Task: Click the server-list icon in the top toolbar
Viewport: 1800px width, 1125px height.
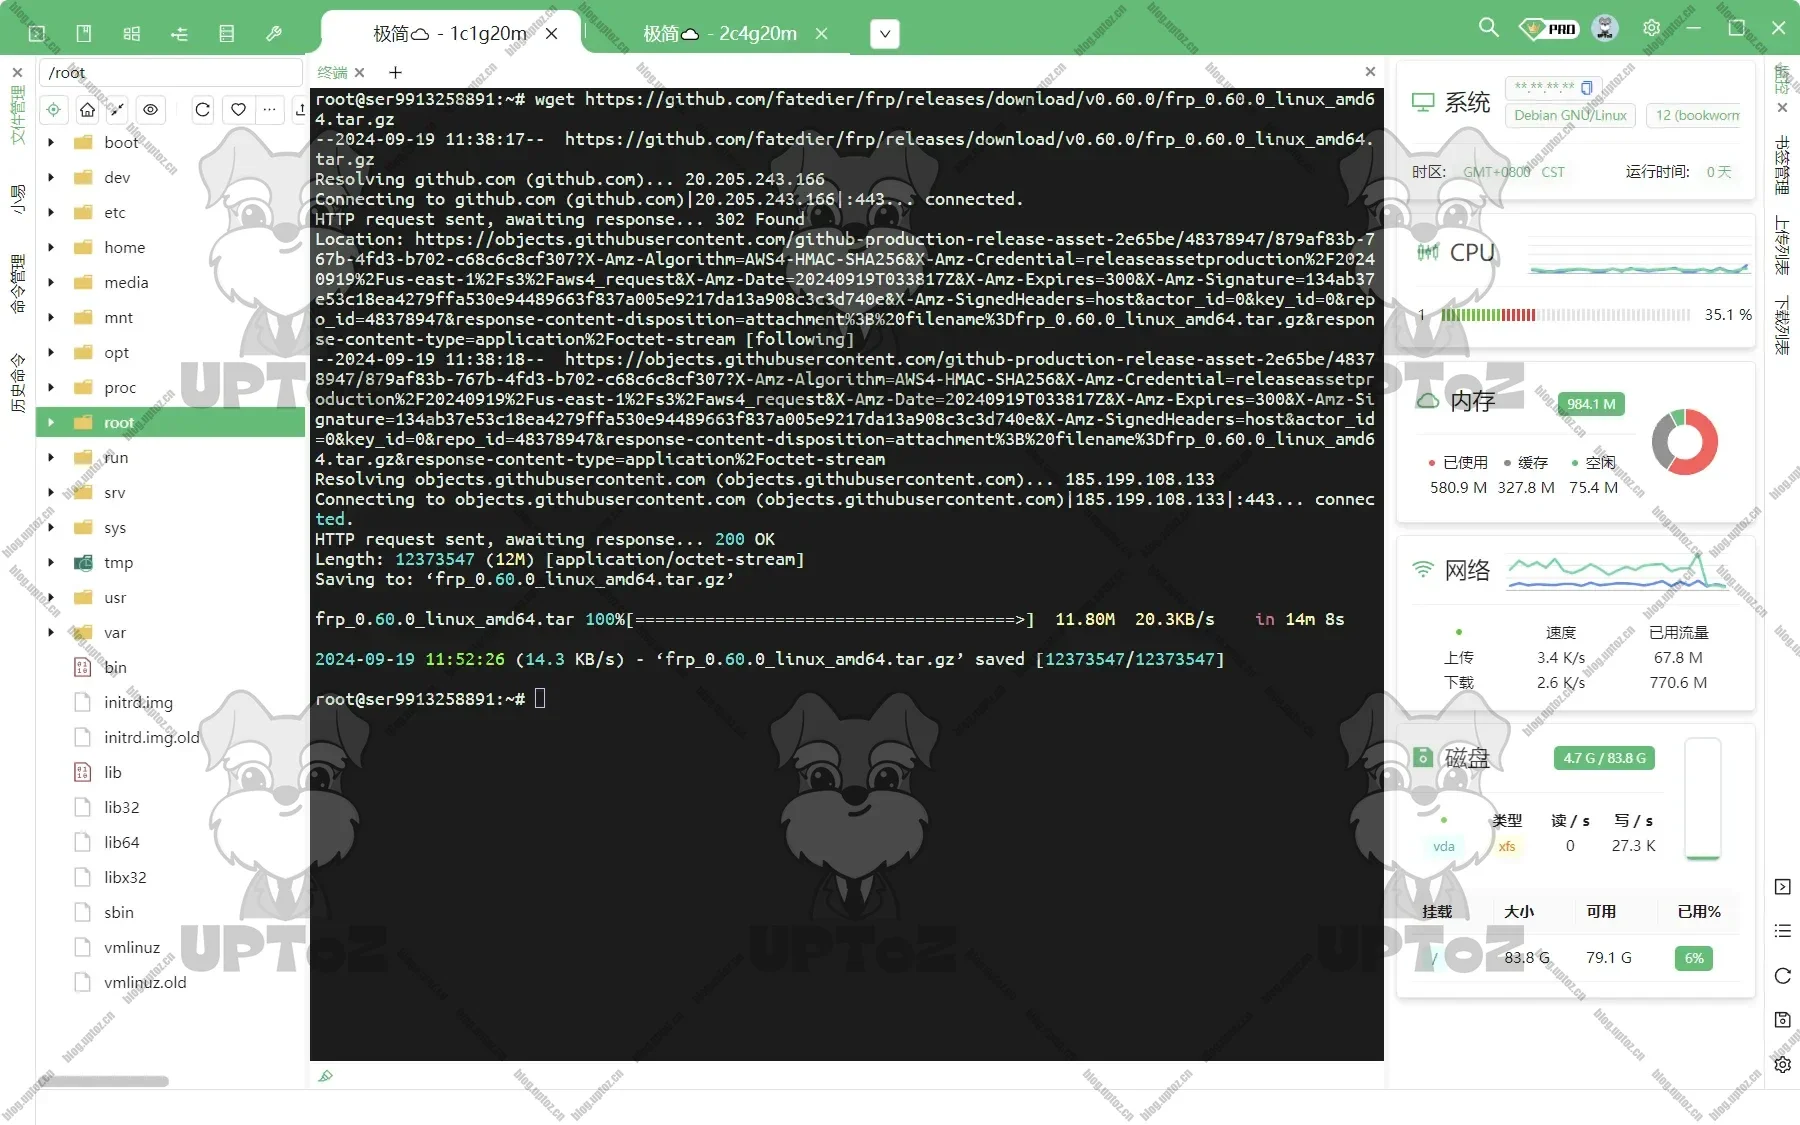Action: pos(227,33)
